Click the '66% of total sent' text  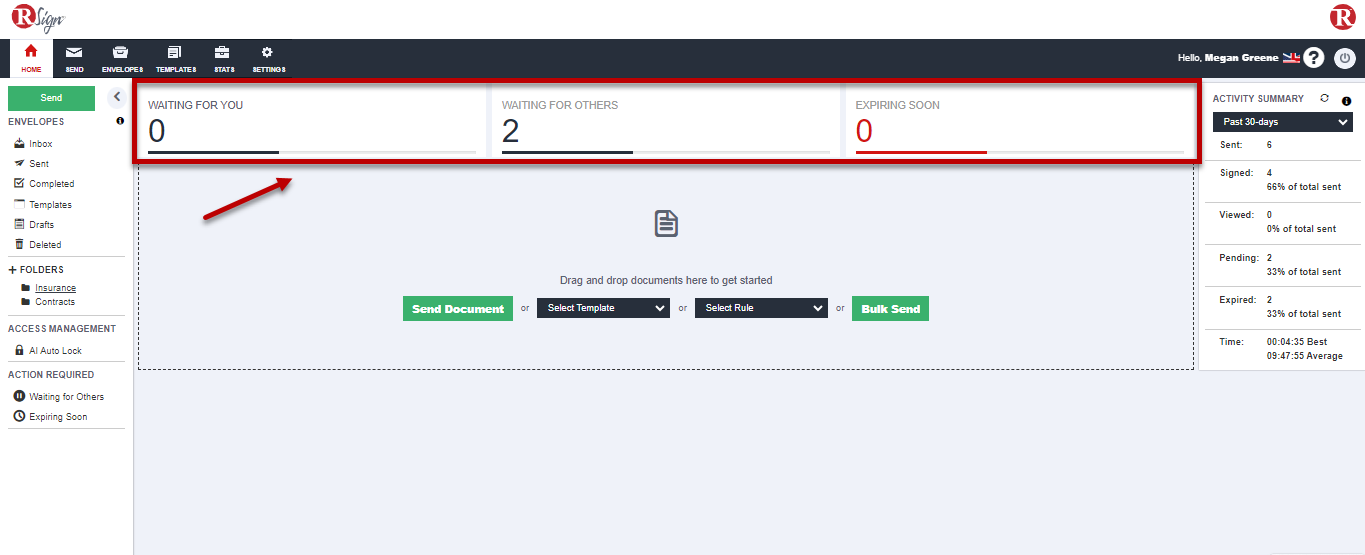1304,187
